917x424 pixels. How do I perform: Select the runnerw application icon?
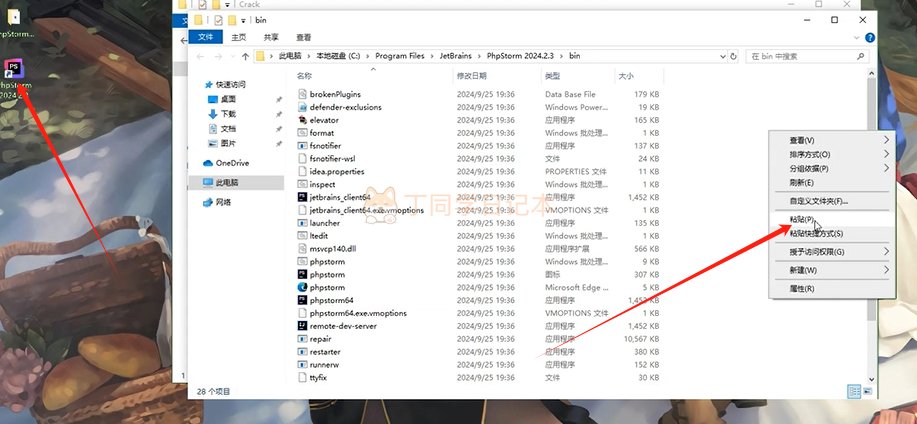(302, 364)
